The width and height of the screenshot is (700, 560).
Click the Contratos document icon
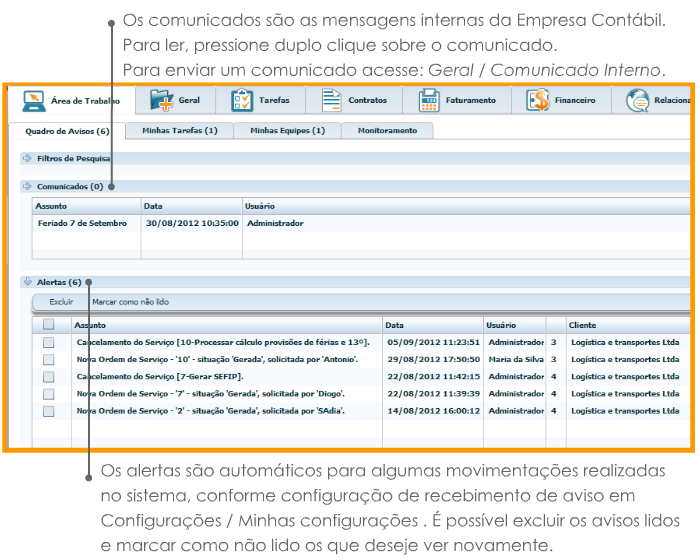(x=332, y=100)
